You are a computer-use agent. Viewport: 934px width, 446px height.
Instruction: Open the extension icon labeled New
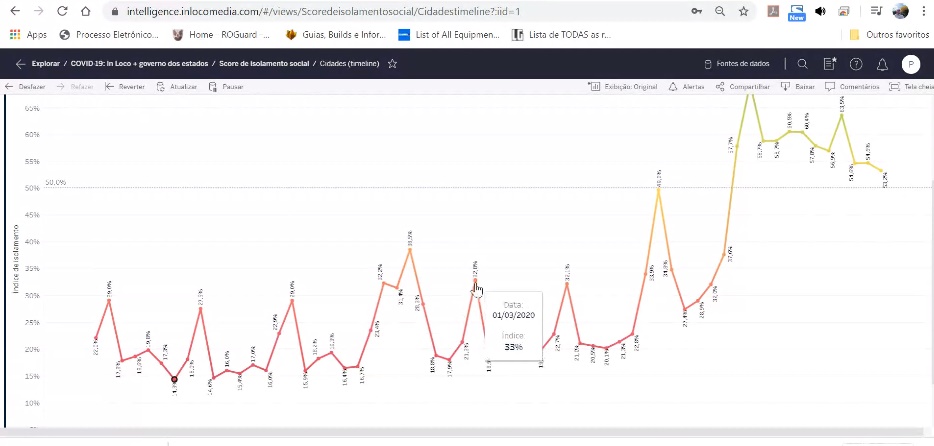(796, 12)
